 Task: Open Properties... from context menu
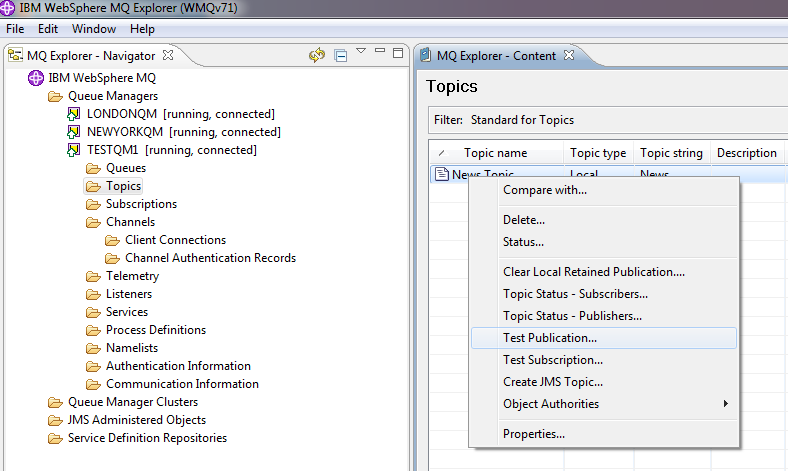[604, 434]
